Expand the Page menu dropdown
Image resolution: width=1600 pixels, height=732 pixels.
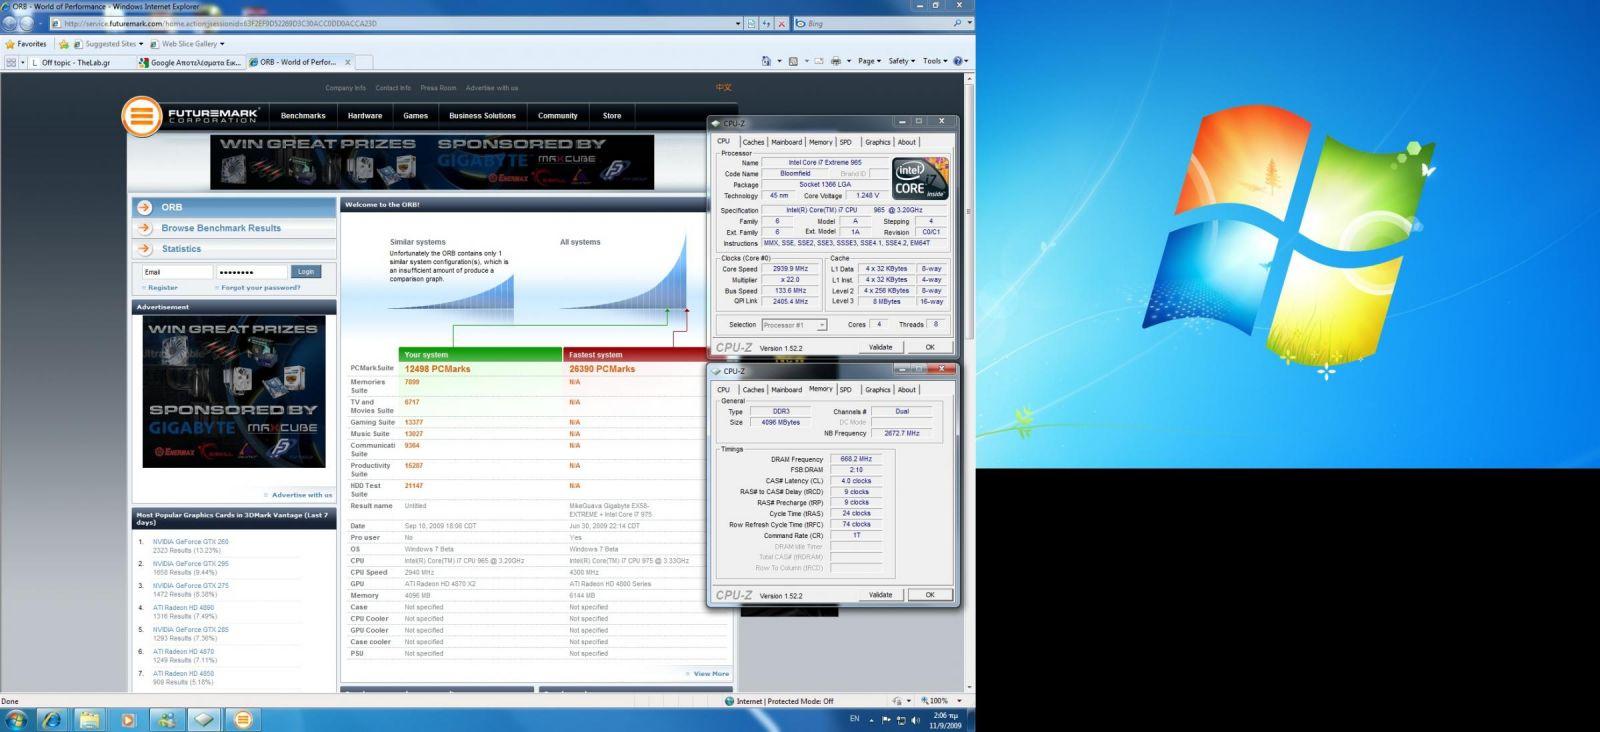coord(869,61)
